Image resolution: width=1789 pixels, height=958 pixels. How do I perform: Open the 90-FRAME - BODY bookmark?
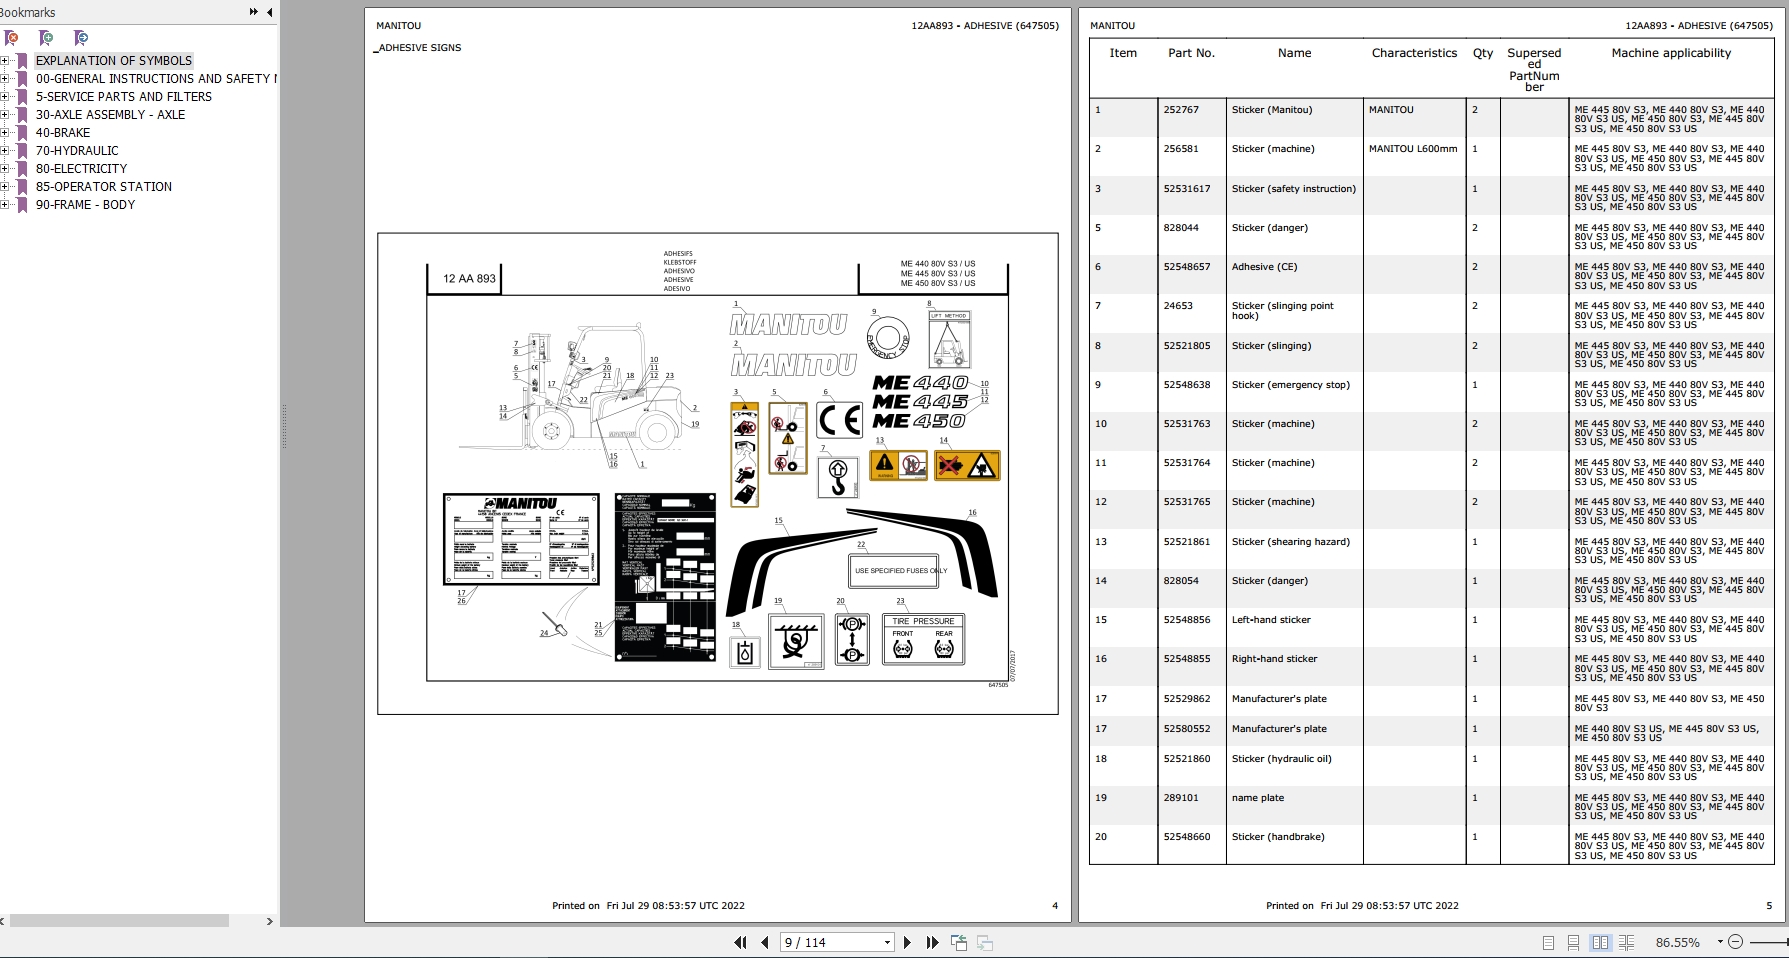pyautogui.click(x=85, y=205)
